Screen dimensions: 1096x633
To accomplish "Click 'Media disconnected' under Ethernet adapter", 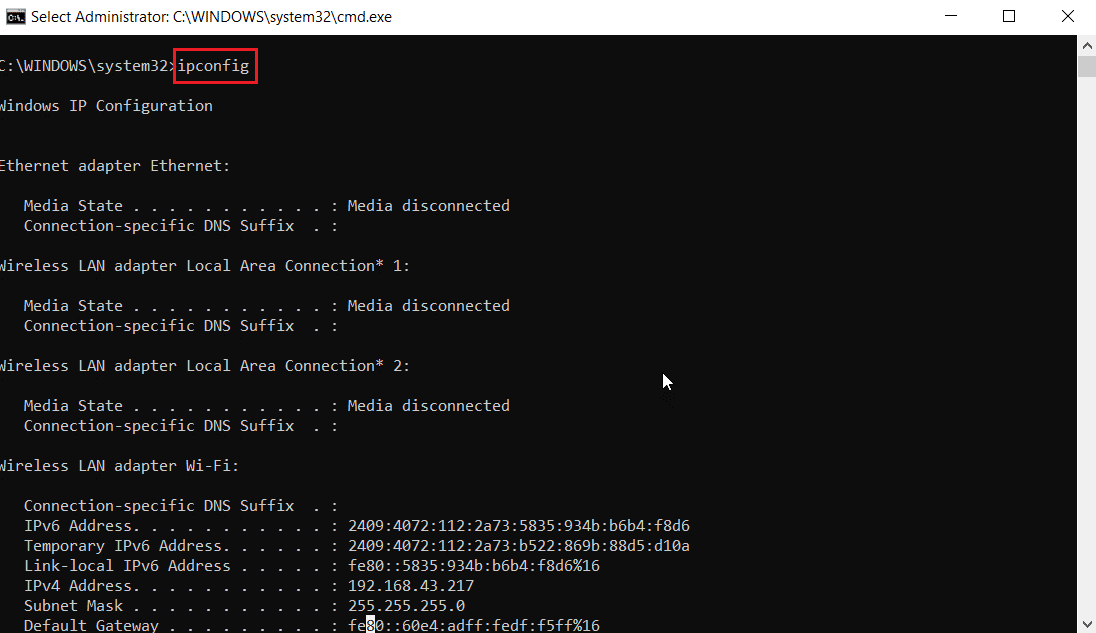I will point(428,205).
